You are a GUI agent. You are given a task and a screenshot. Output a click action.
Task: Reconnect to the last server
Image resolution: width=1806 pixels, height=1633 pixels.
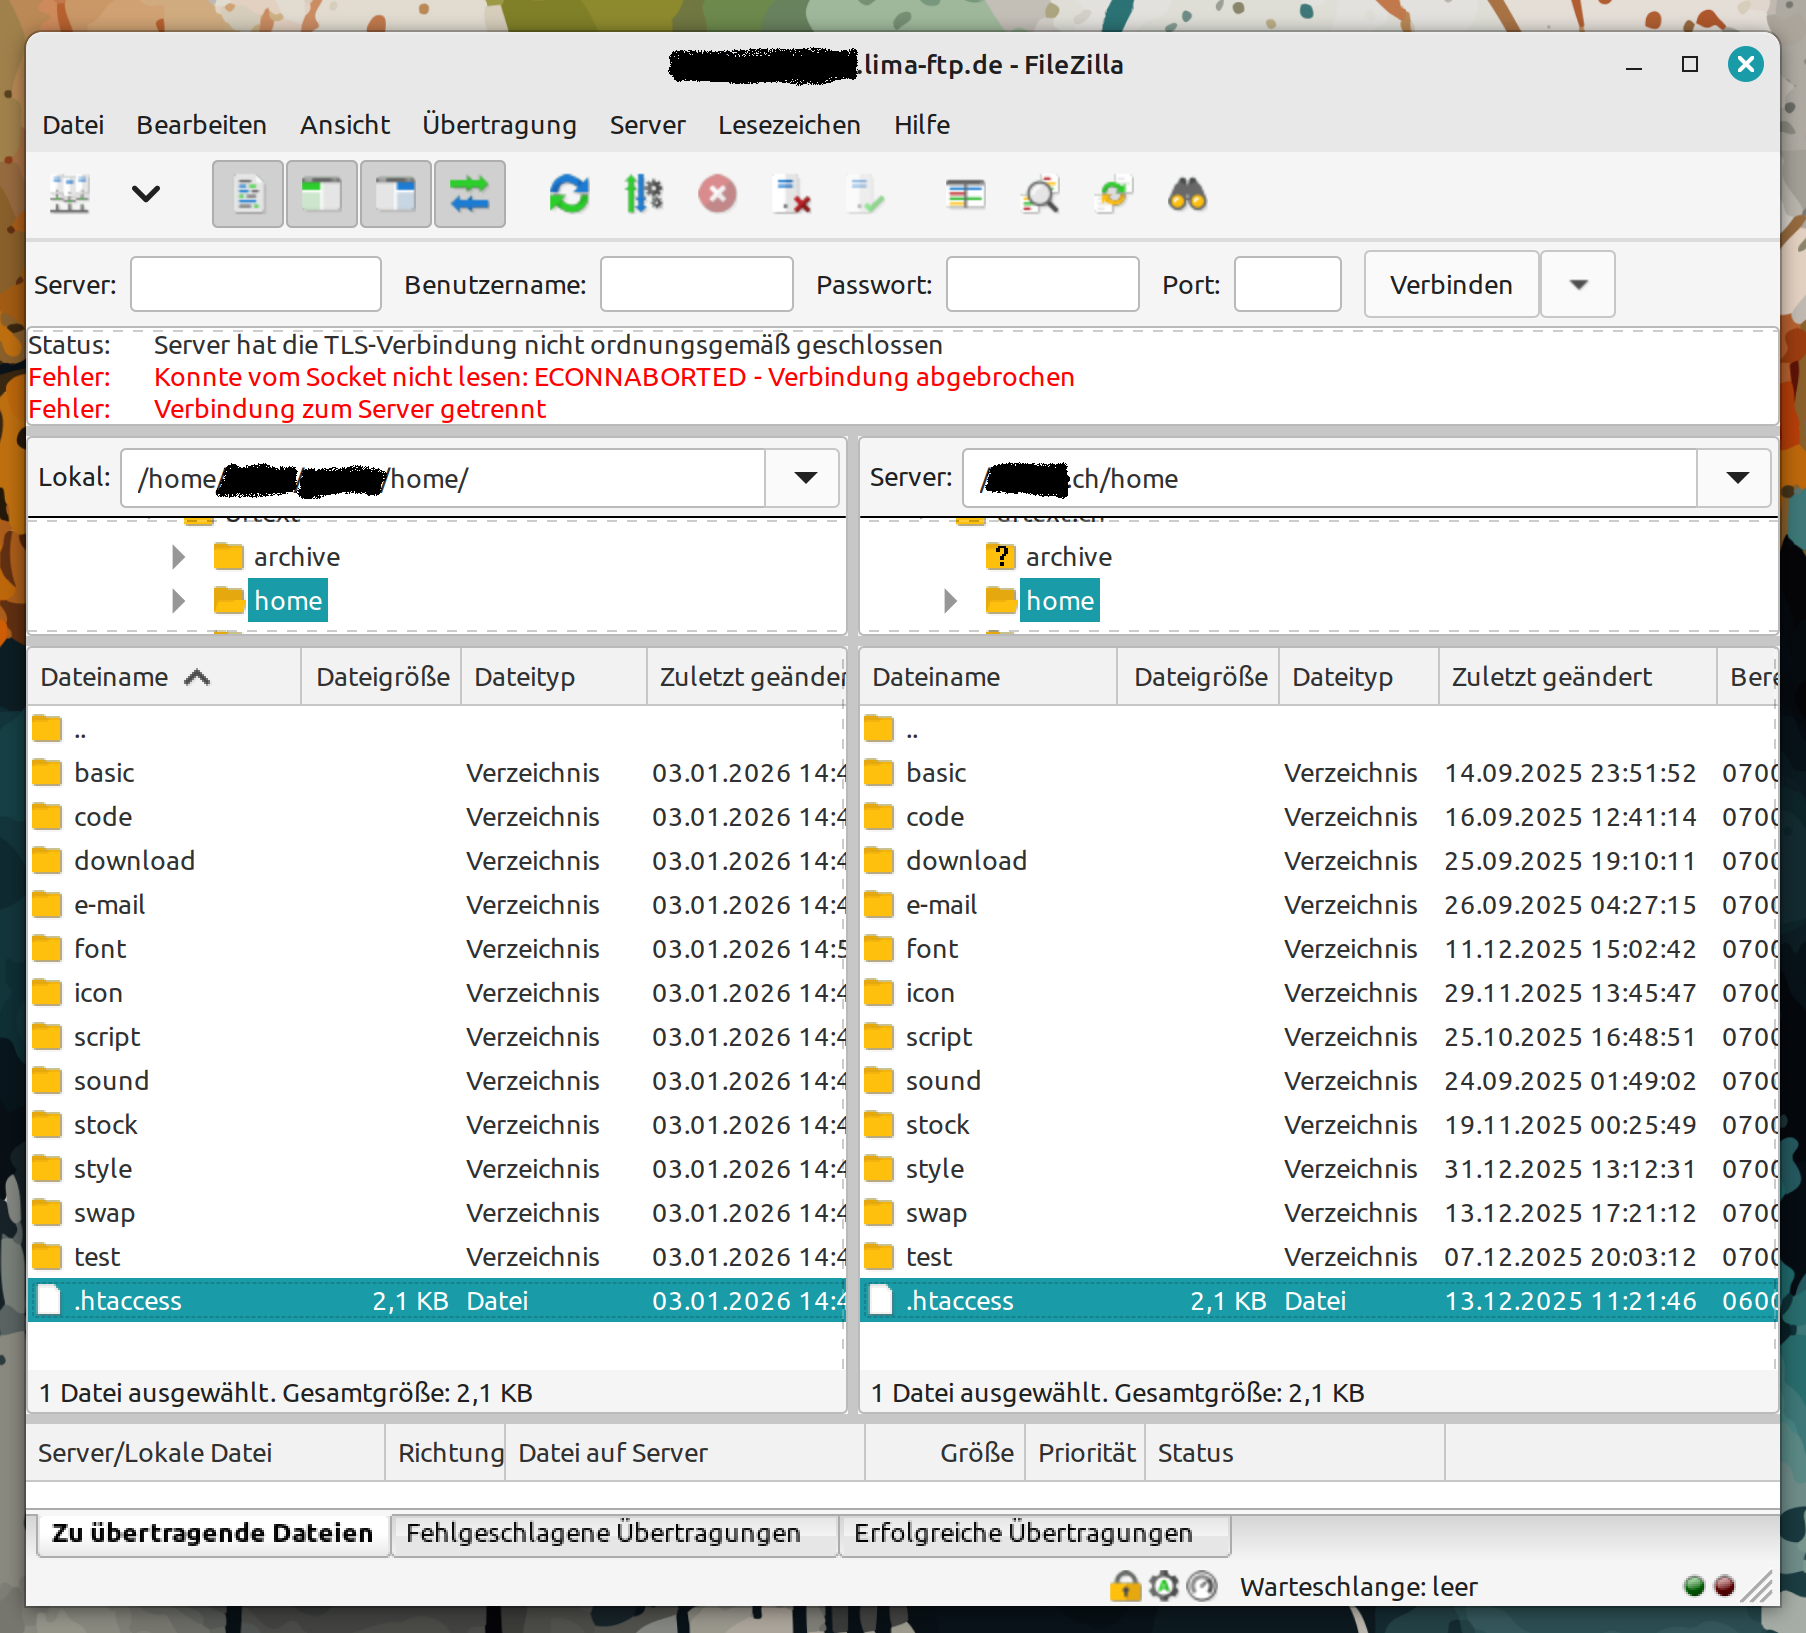865,194
